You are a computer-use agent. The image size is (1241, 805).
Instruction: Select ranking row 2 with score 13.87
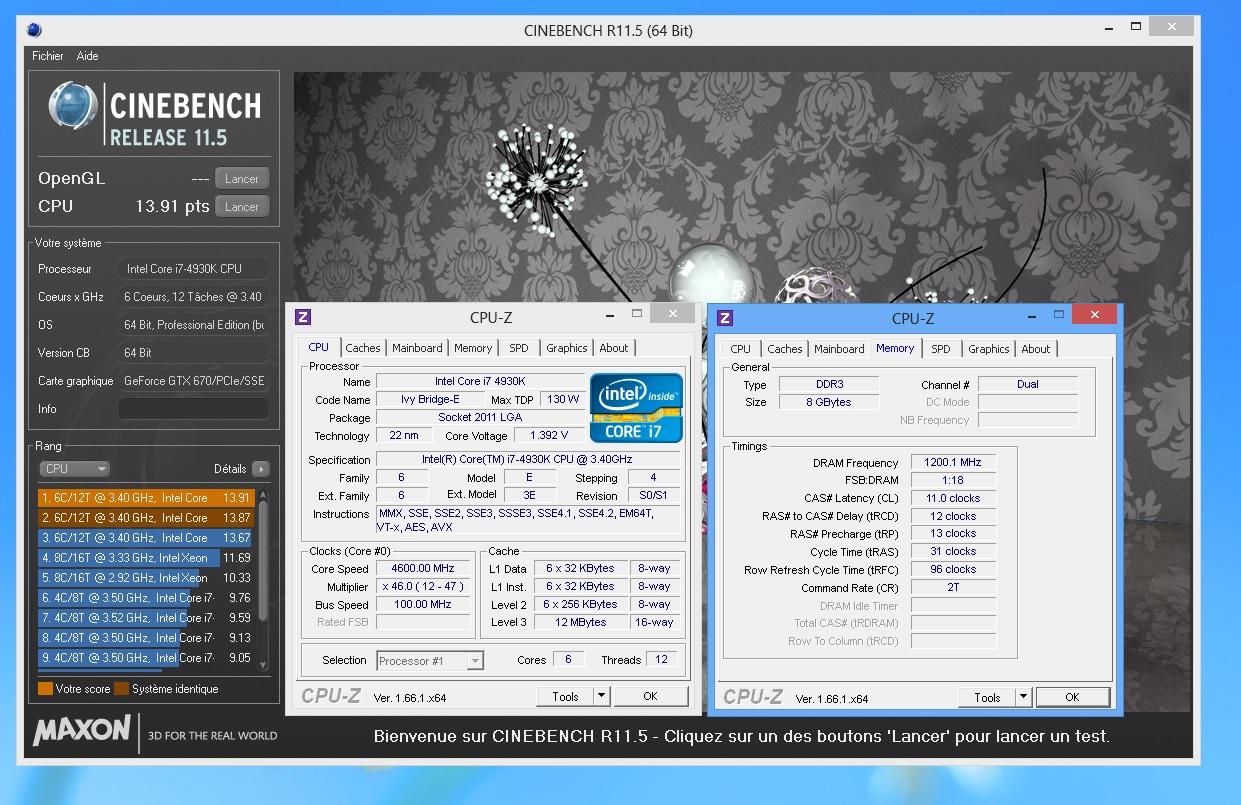click(x=146, y=518)
